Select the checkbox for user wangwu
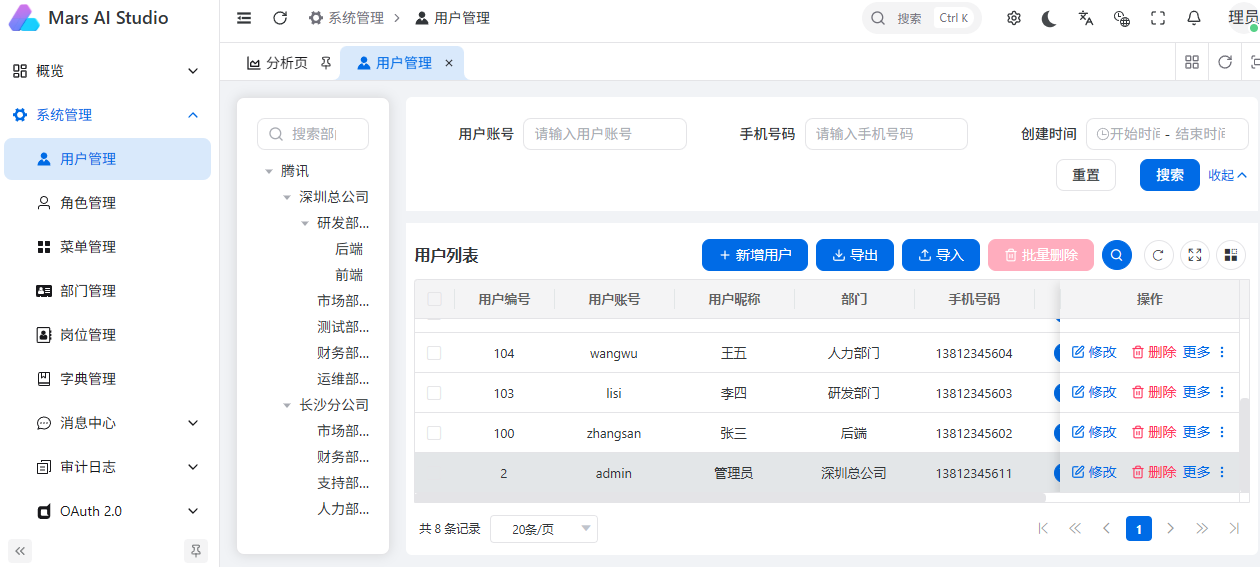Image resolution: width=1260 pixels, height=567 pixels. tap(434, 353)
